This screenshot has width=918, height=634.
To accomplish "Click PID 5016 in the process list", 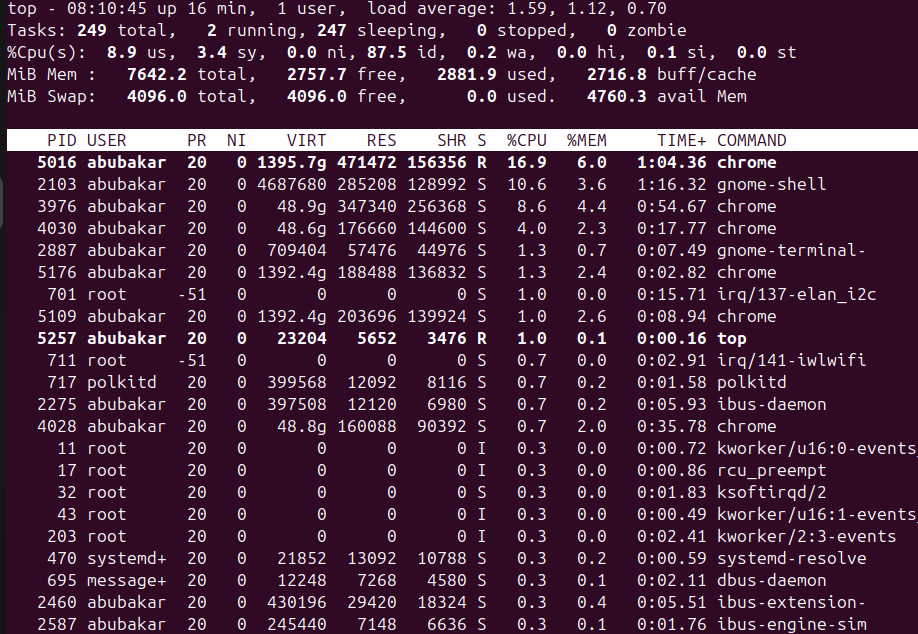I will [57, 162].
